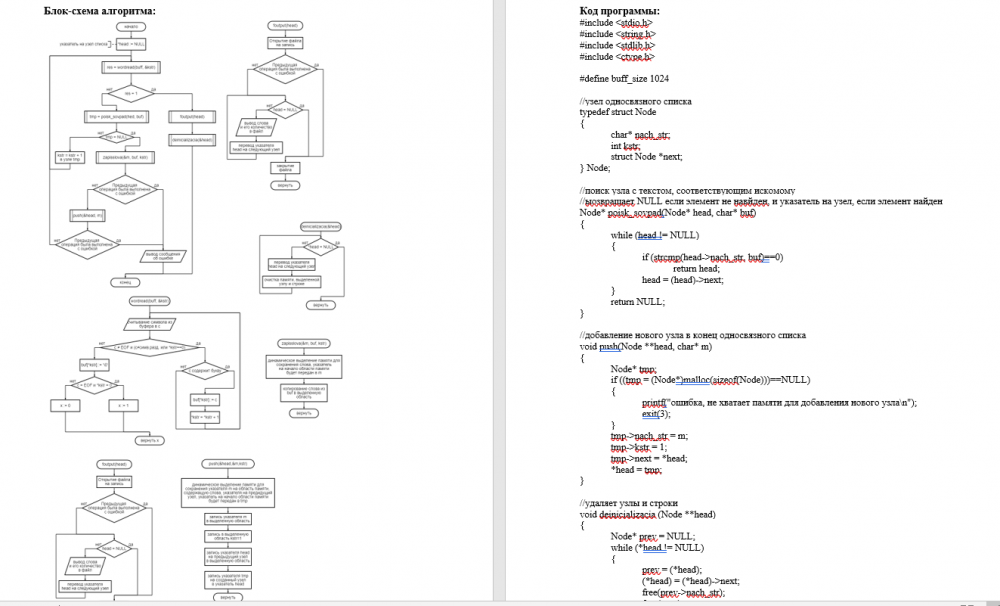Click the '*kstr = *kstr + 1' block
The image size is (1000, 606).
click(x=205, y=417)
